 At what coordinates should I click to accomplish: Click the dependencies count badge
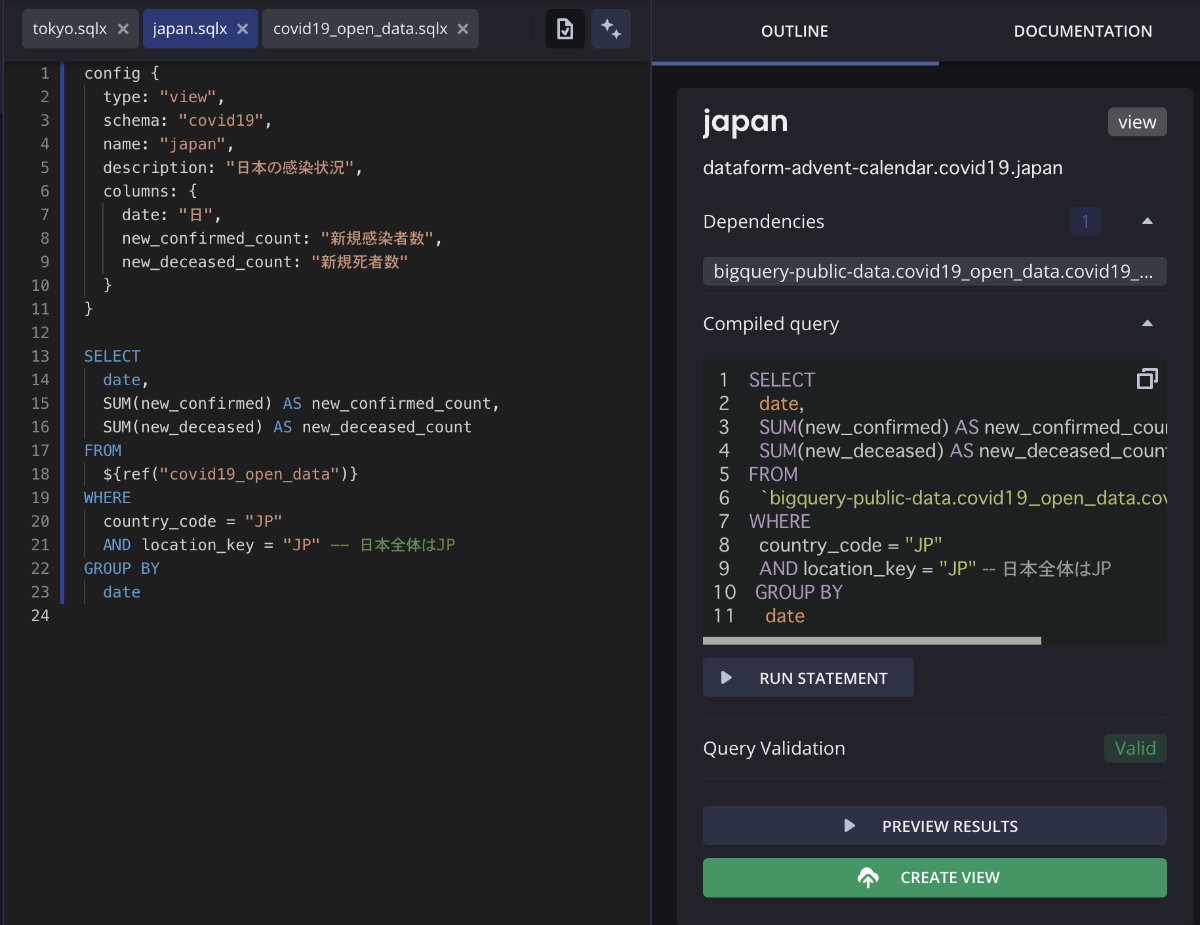pyautogui.click(x=1086, y=221)
